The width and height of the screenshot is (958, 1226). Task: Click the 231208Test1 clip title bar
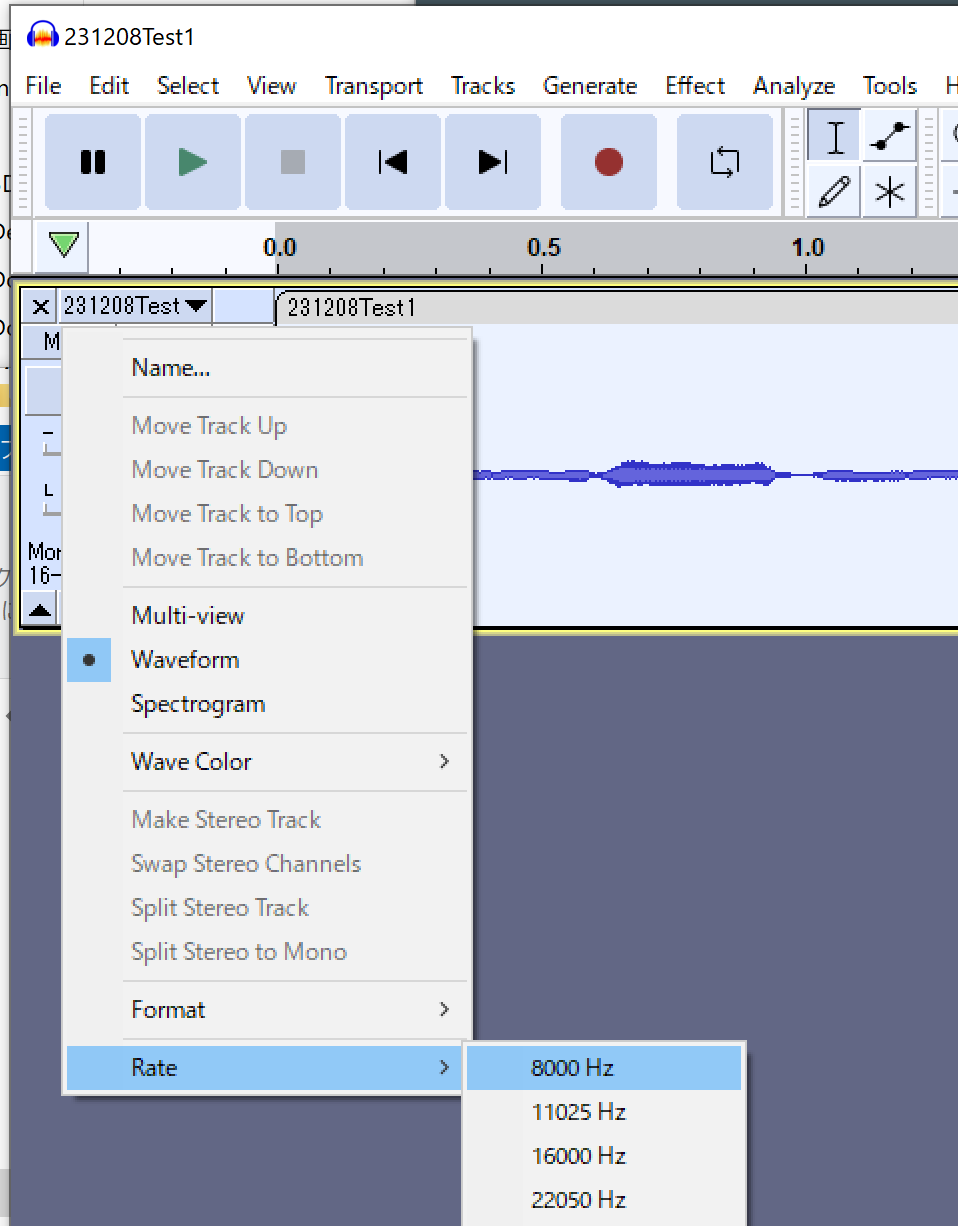point(615,307)
